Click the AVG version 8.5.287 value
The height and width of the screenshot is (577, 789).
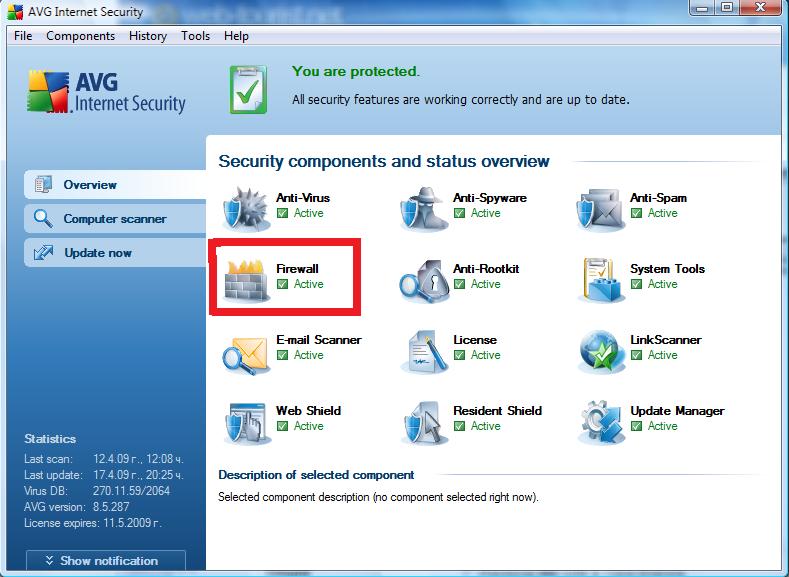coord(111,507)
